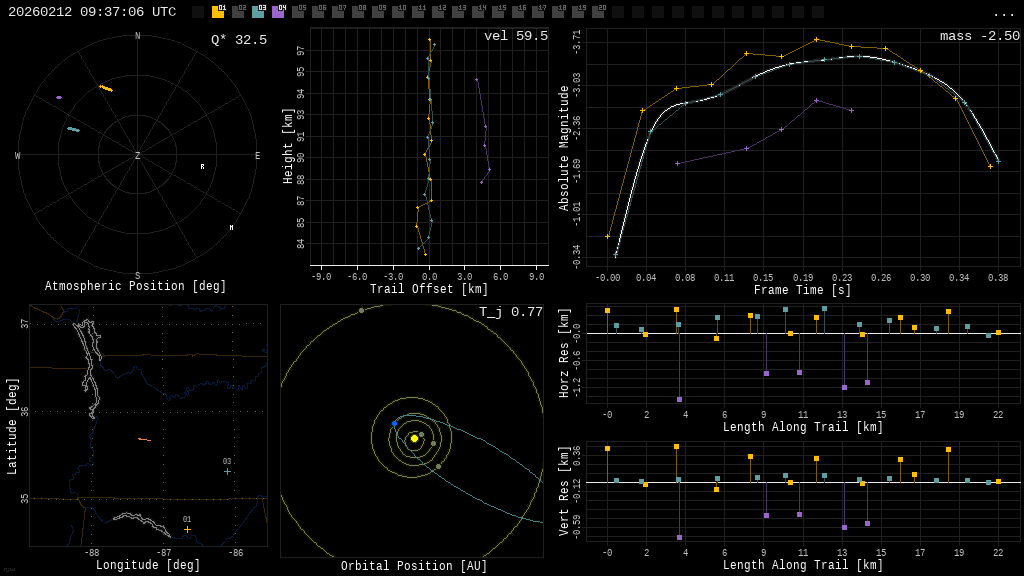Click the vel 59.5 velocity readout
Image resolution: width=1024 pixels, height=576 pixels.
click(x=515, y=36)
